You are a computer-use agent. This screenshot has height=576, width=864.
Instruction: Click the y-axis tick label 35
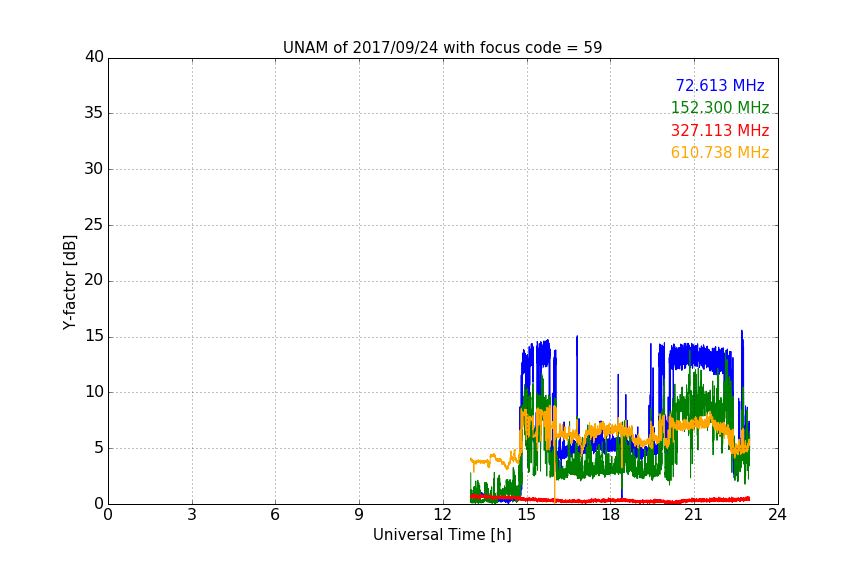coord(94,113)
